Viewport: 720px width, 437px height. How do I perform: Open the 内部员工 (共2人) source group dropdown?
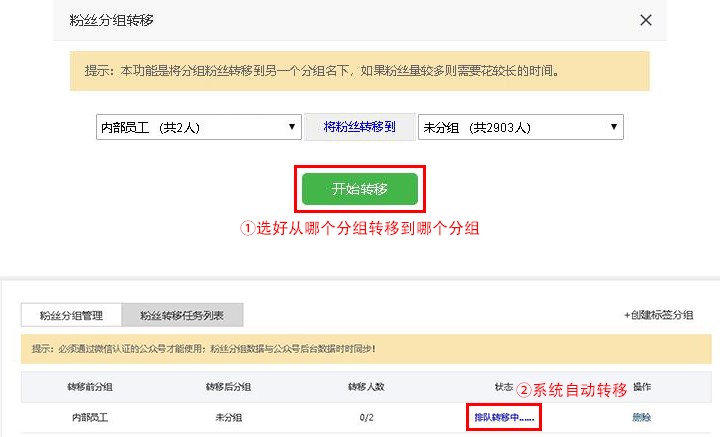coord(198,127)
